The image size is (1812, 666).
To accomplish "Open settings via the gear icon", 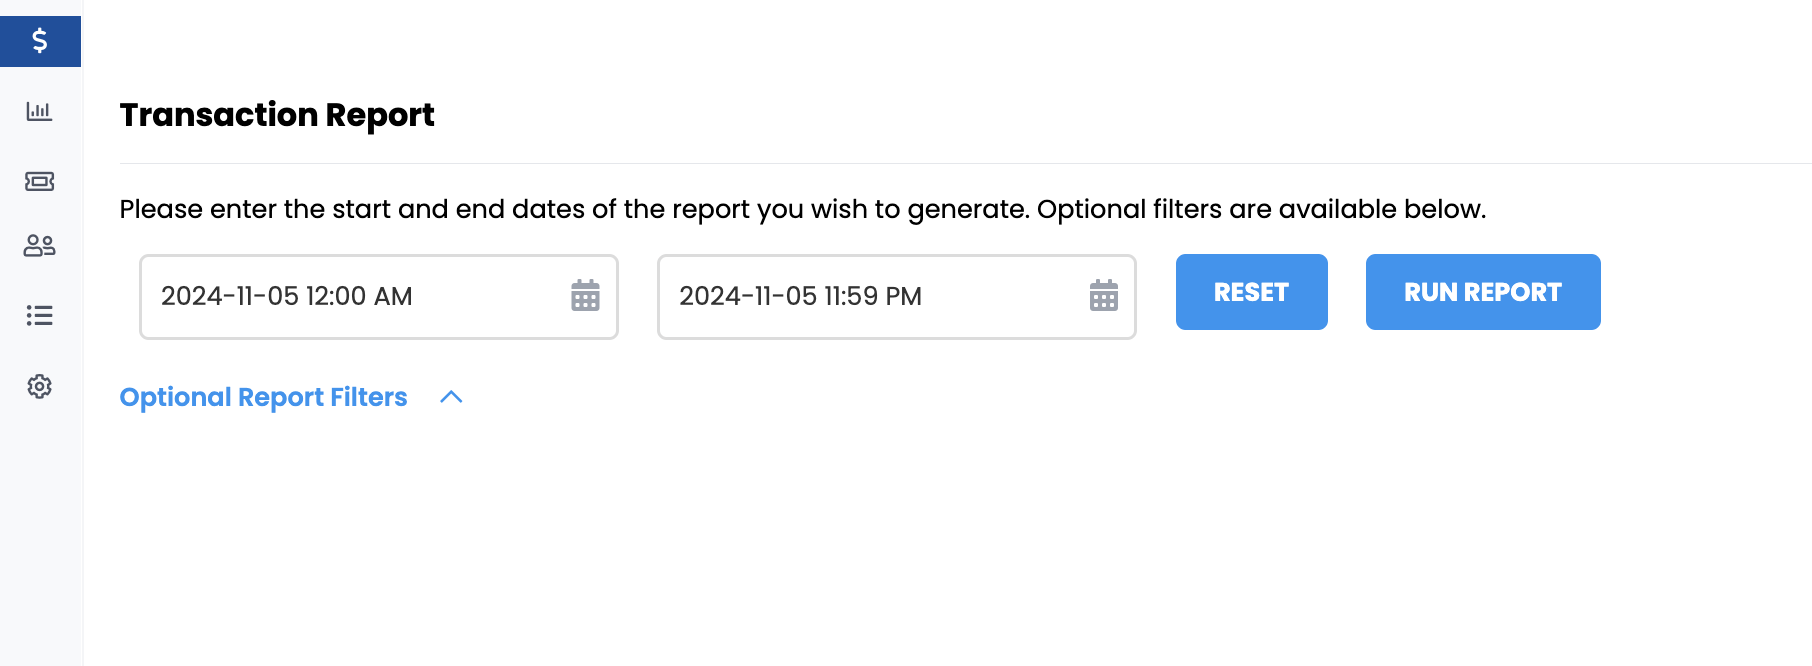I will [x=39, y=386].
